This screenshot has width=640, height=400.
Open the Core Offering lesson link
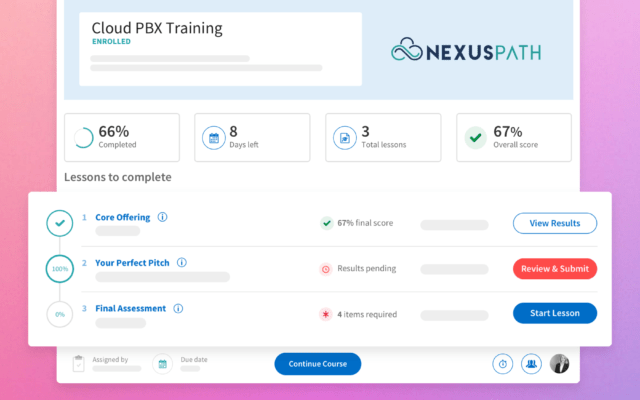click(122, 217)
